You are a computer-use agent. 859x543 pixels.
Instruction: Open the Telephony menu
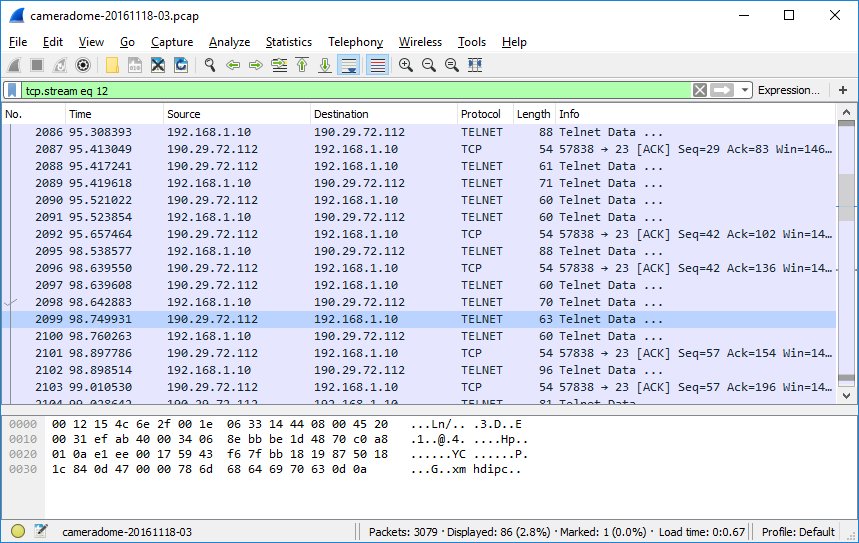tap(355, 42)
